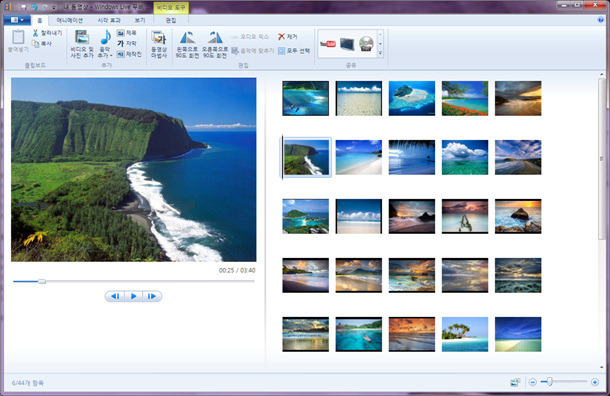Image resolution: width=610 pixels, height=396 pixels.
Task: Expand the sharing gallery with the bottom More arrow
Action: [380, 53]
